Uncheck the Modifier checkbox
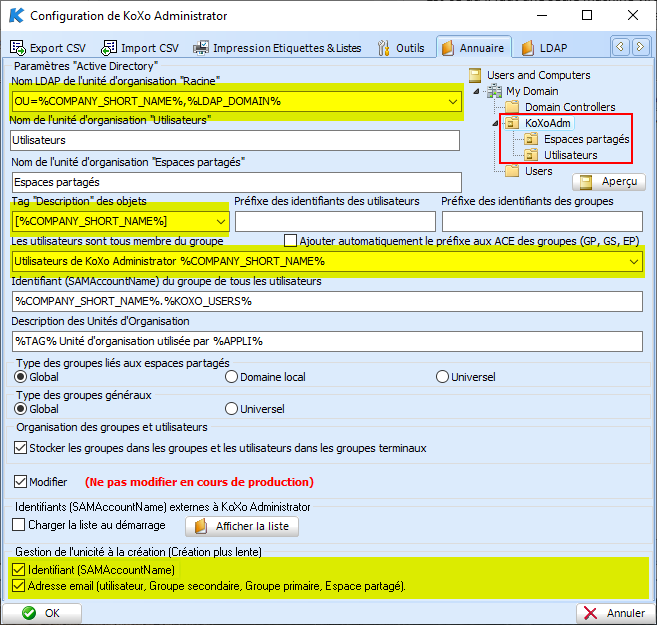Image resolution: width=657 pixels, height=625 pixels. (21, 482)
